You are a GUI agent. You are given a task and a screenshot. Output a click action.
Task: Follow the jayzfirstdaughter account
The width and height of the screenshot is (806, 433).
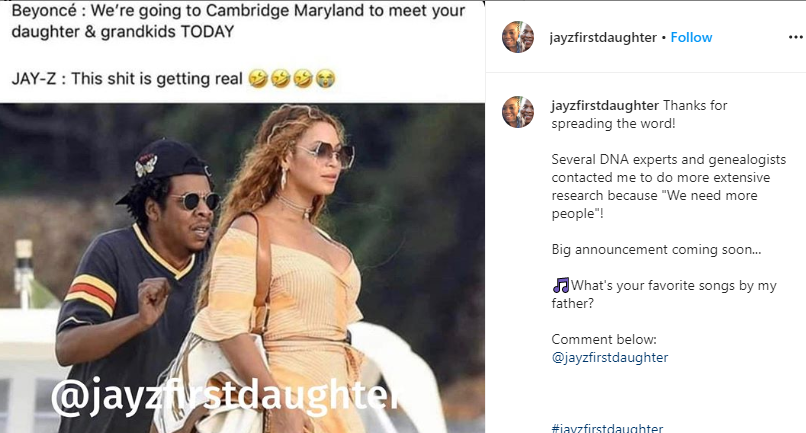691,37
